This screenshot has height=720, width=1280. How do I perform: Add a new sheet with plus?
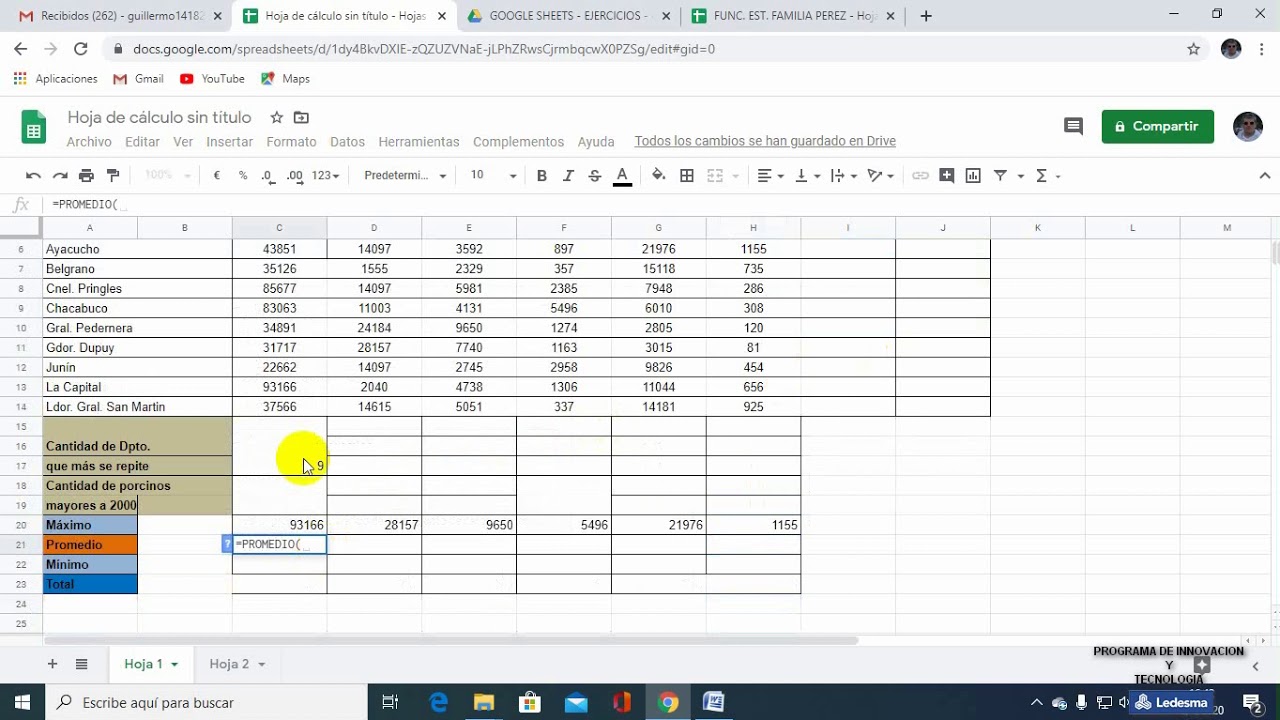tap(52, 664)
